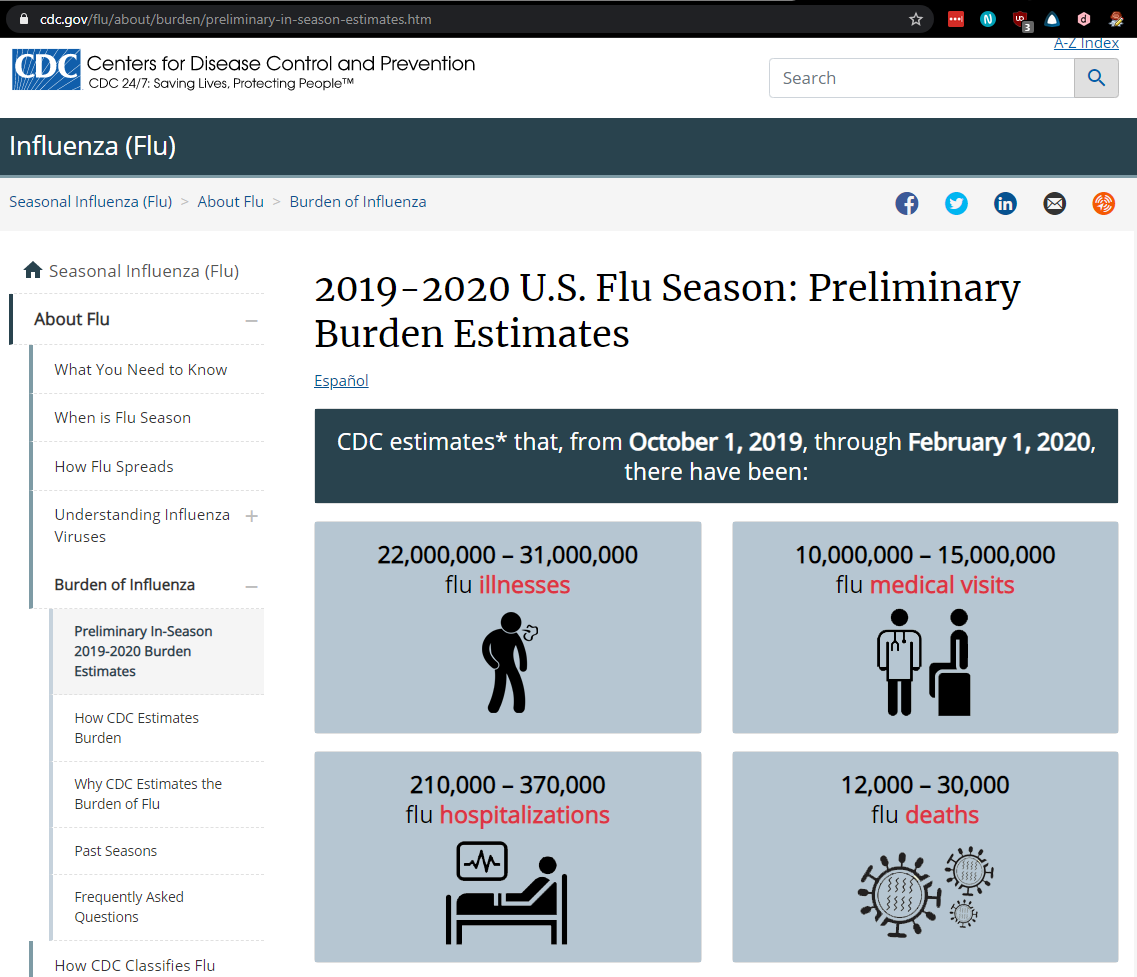Image resolution: width=1137 pixels, height=977 pixels.
Task: Open When is Flu Season page
Action: pyautogui.click(x=123, y=418)
